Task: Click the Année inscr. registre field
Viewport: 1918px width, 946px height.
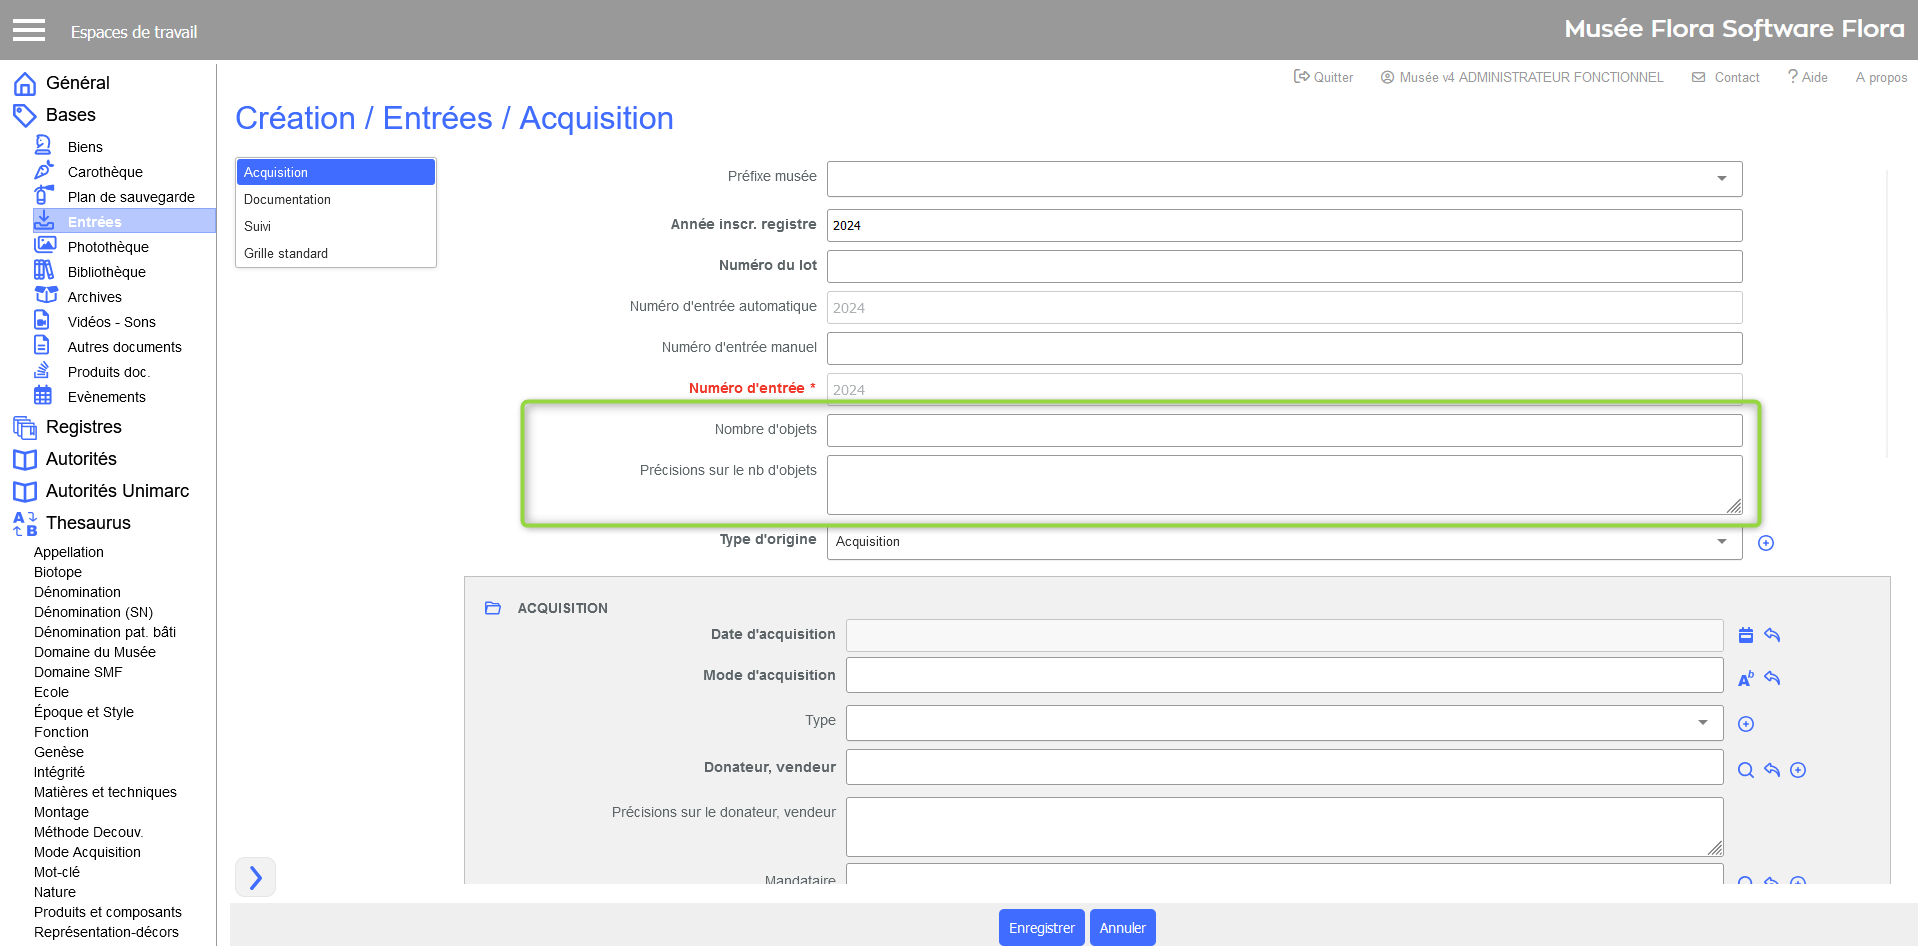Action: click(x=1284, y=225)
